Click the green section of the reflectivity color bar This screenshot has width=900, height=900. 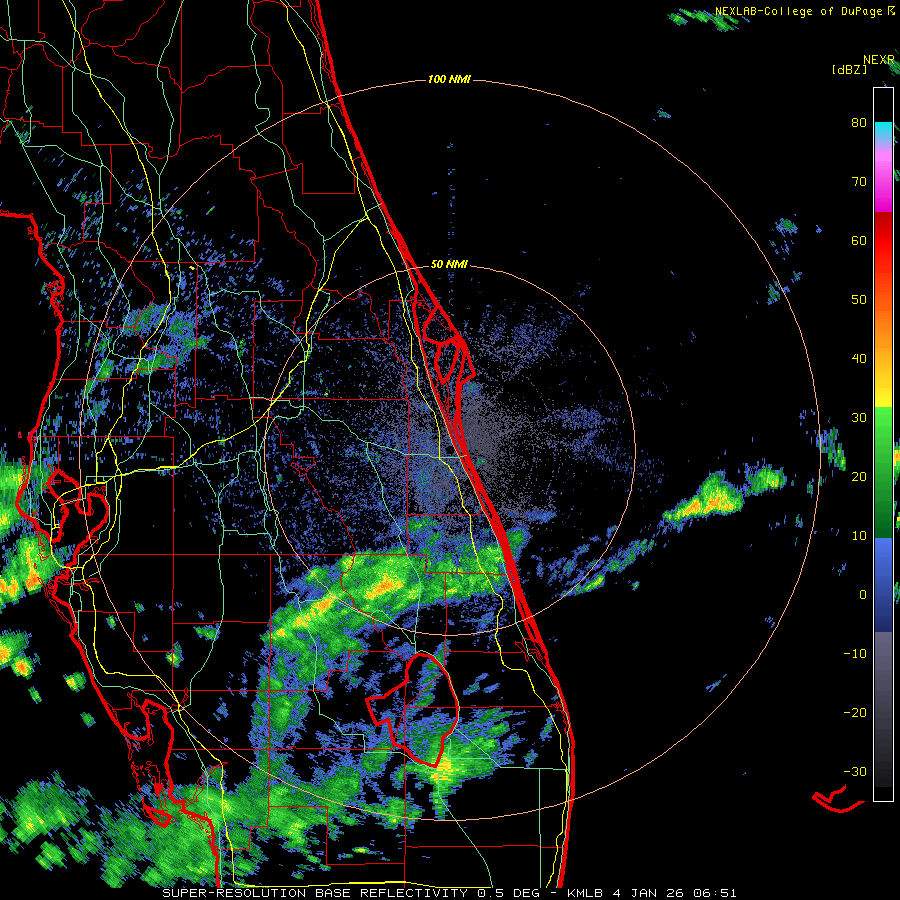coord(883,472)
